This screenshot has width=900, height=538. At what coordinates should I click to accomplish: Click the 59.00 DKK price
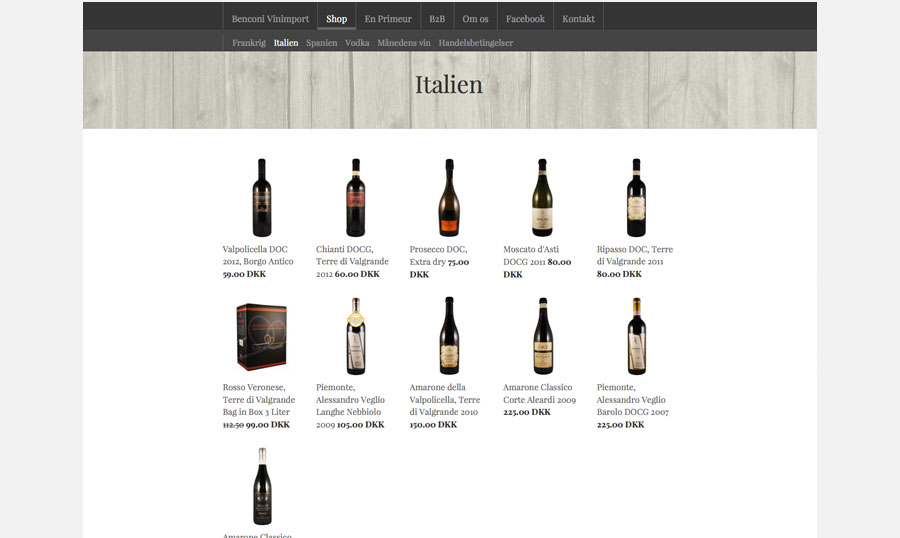click(244, 274)
